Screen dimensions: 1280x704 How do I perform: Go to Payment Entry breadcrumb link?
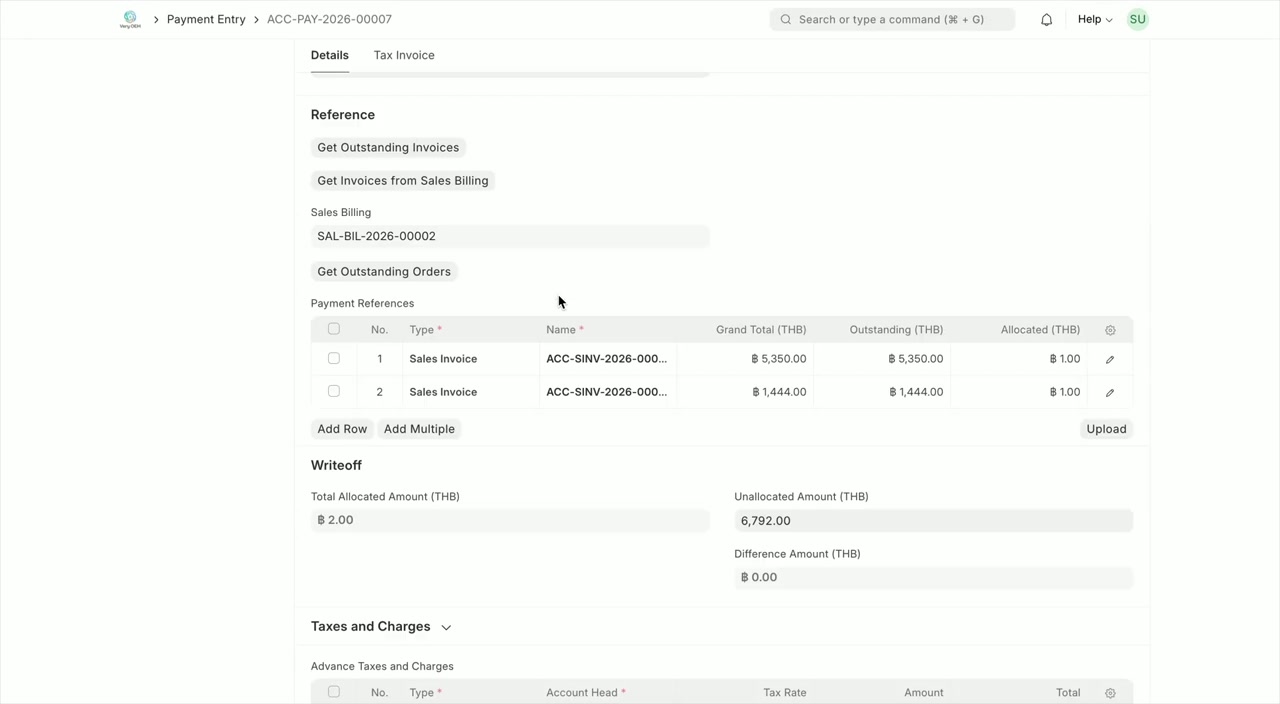(206, 19)
